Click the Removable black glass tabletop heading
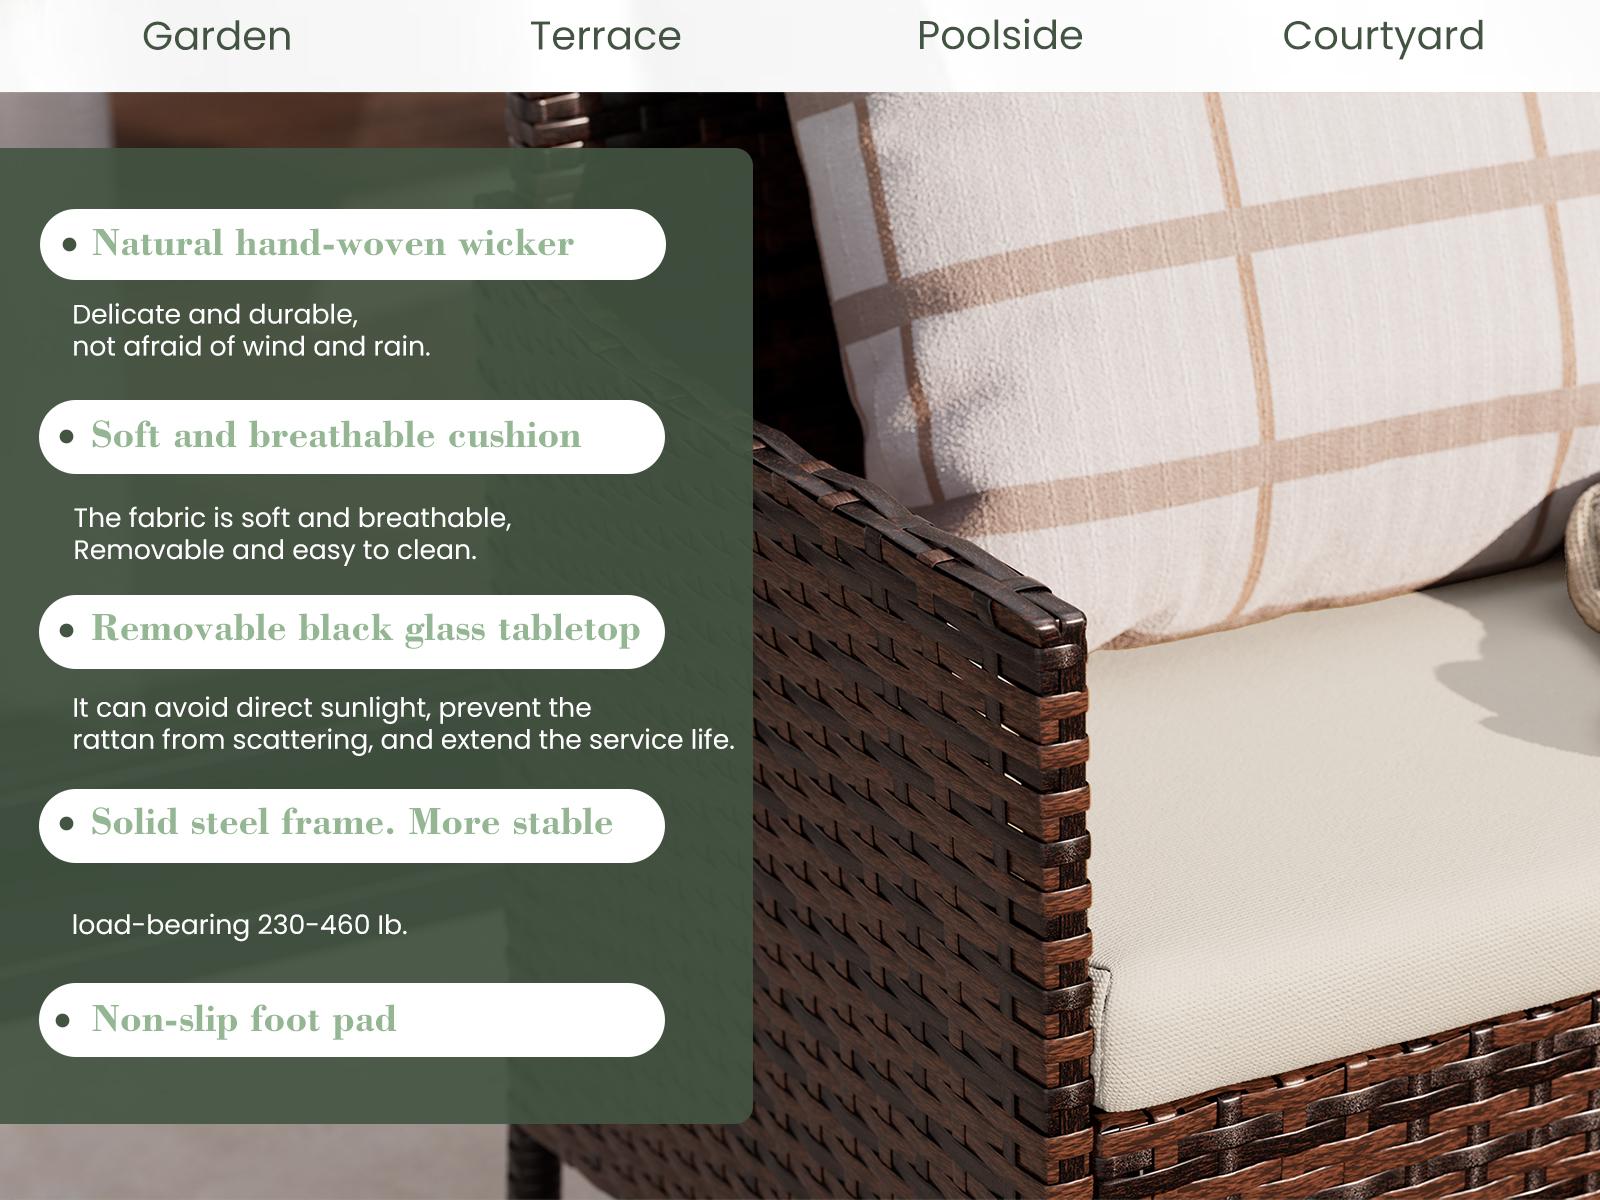 pos(366,629)
